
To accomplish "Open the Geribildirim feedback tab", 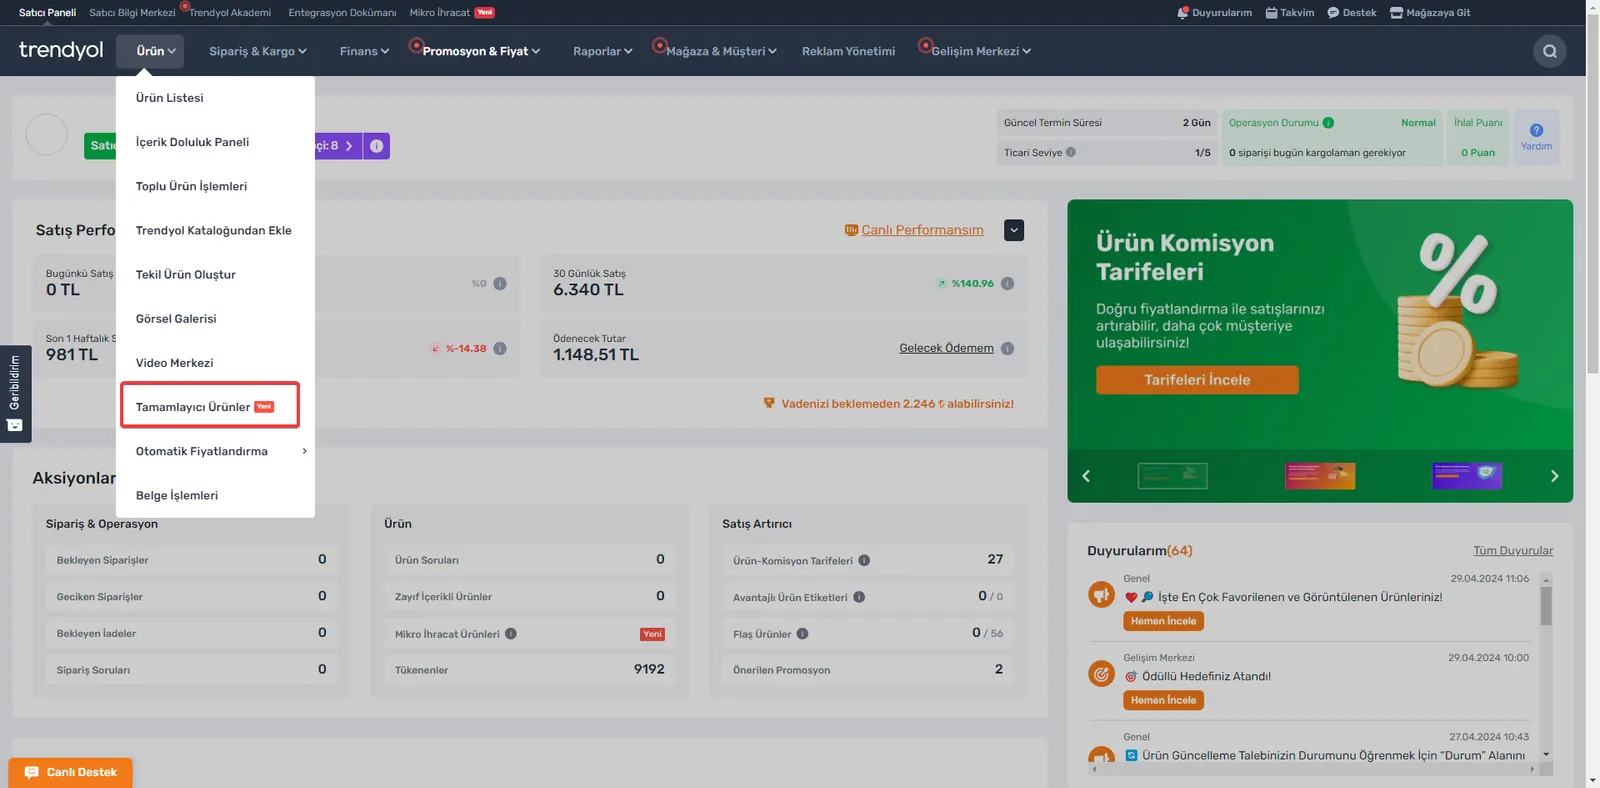I will [x=15, y=393].
